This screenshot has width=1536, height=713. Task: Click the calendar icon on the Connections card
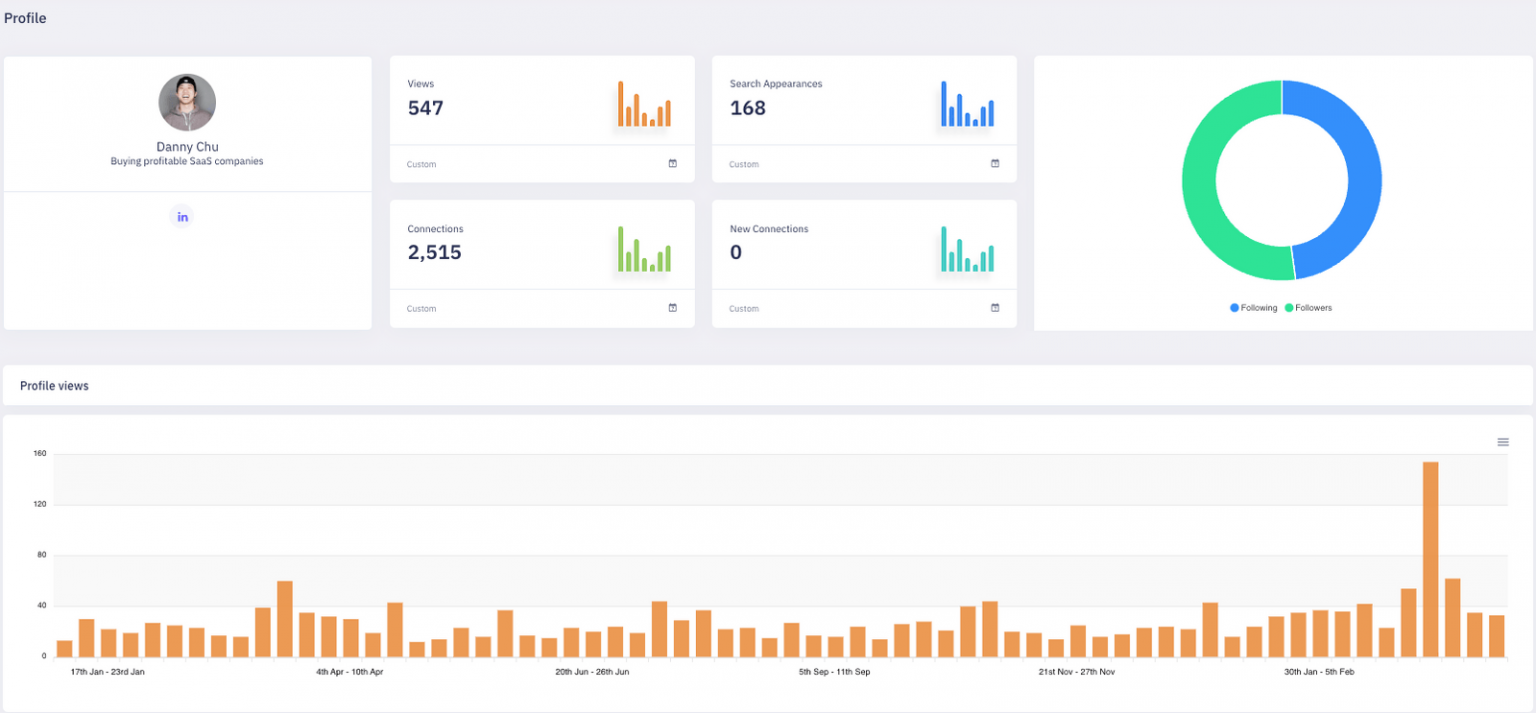click(673, 308)
